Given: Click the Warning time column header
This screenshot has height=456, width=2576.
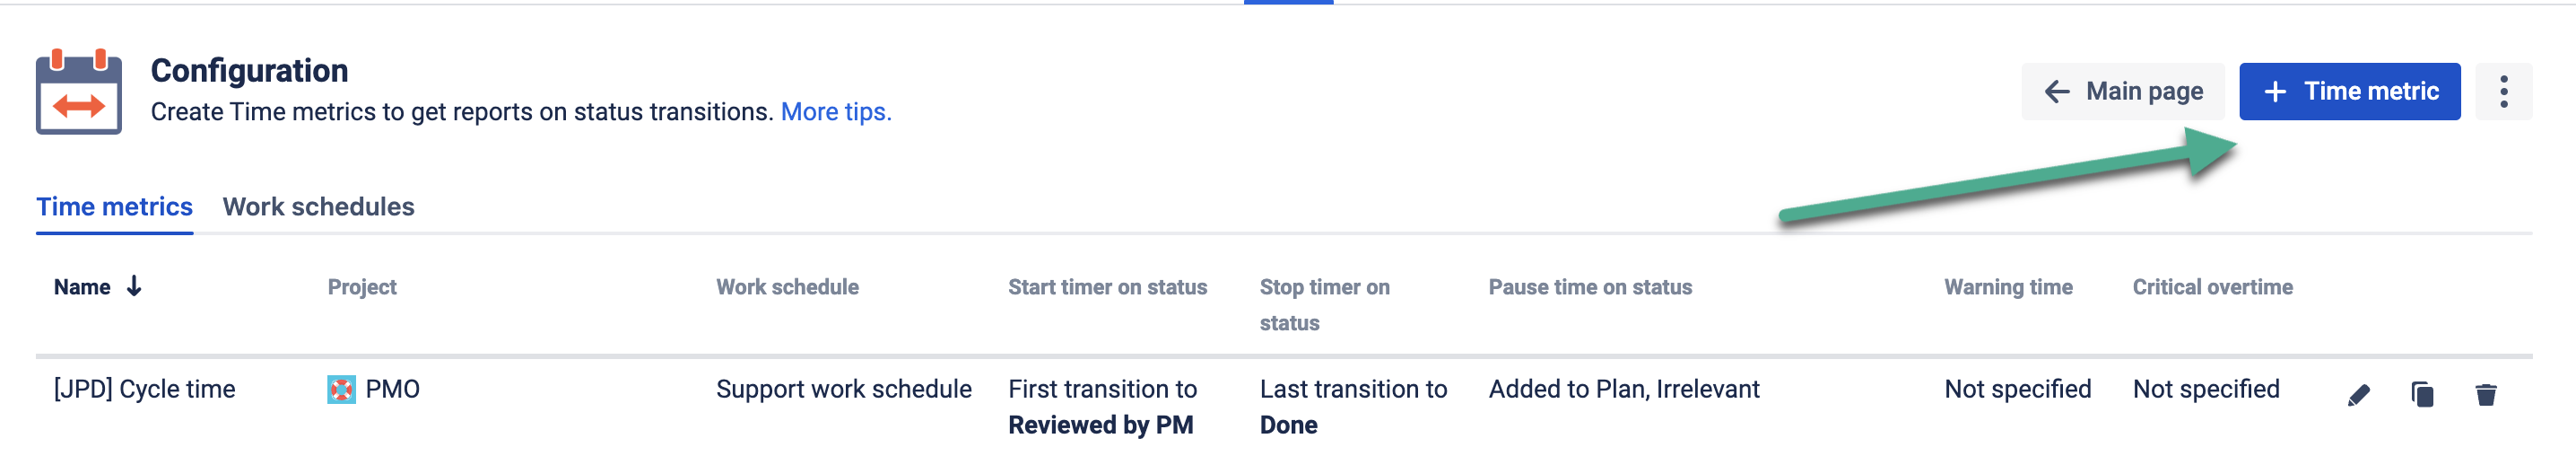Looking at the screenshot, I should pyautogui.click(x=2008, y=287).
